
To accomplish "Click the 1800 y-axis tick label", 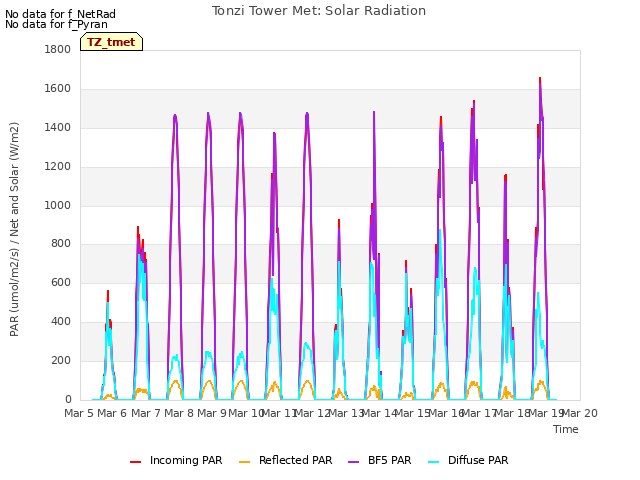I will (x=58, y=49).
